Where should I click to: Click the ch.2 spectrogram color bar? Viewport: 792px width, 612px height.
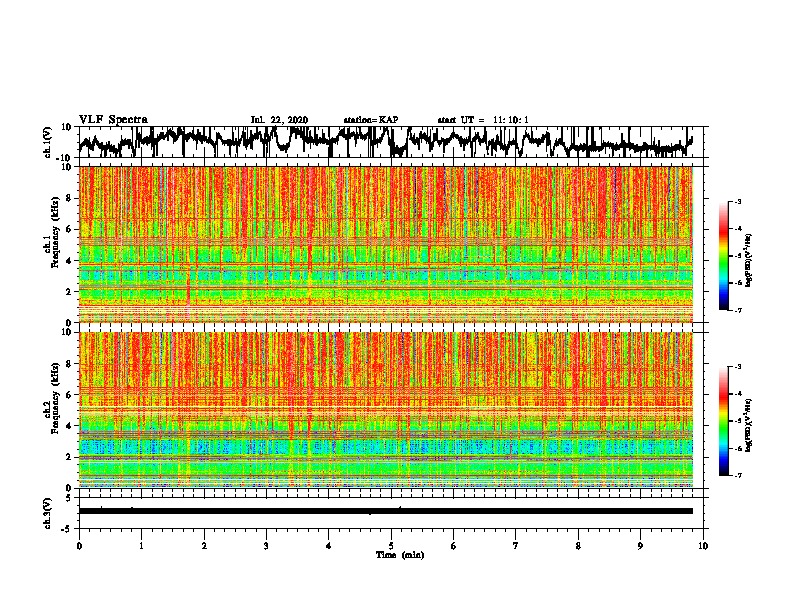(723, 421)
